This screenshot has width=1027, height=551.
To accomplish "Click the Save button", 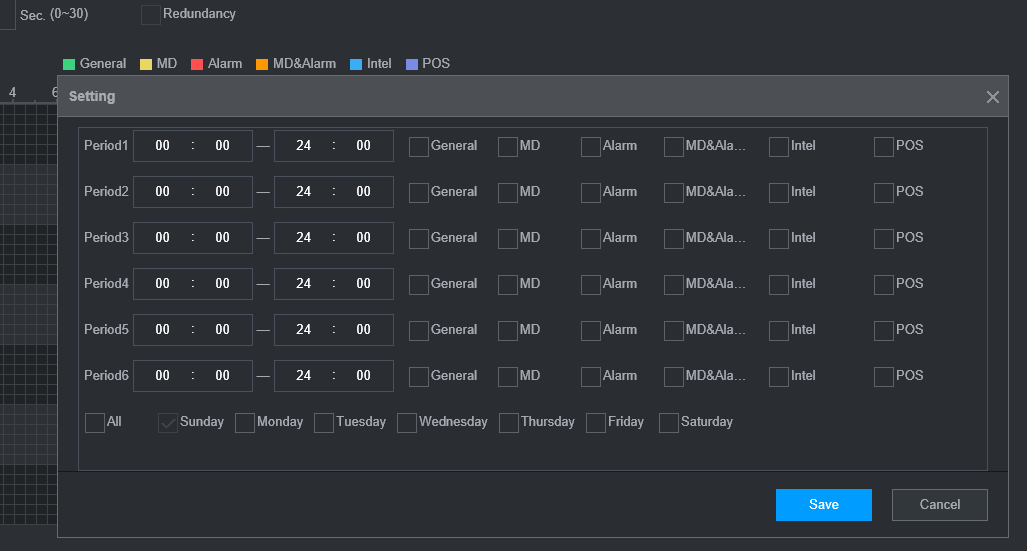I will [x=823, y=505].
